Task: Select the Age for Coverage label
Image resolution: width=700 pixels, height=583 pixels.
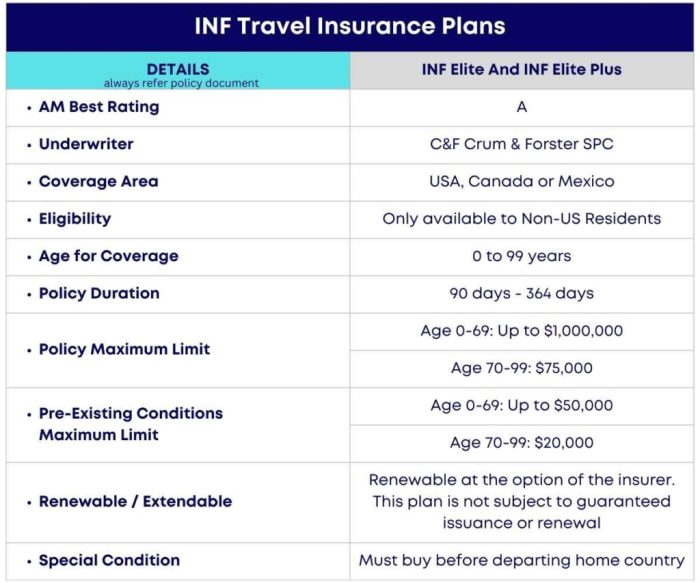Action: coord(108,256)
